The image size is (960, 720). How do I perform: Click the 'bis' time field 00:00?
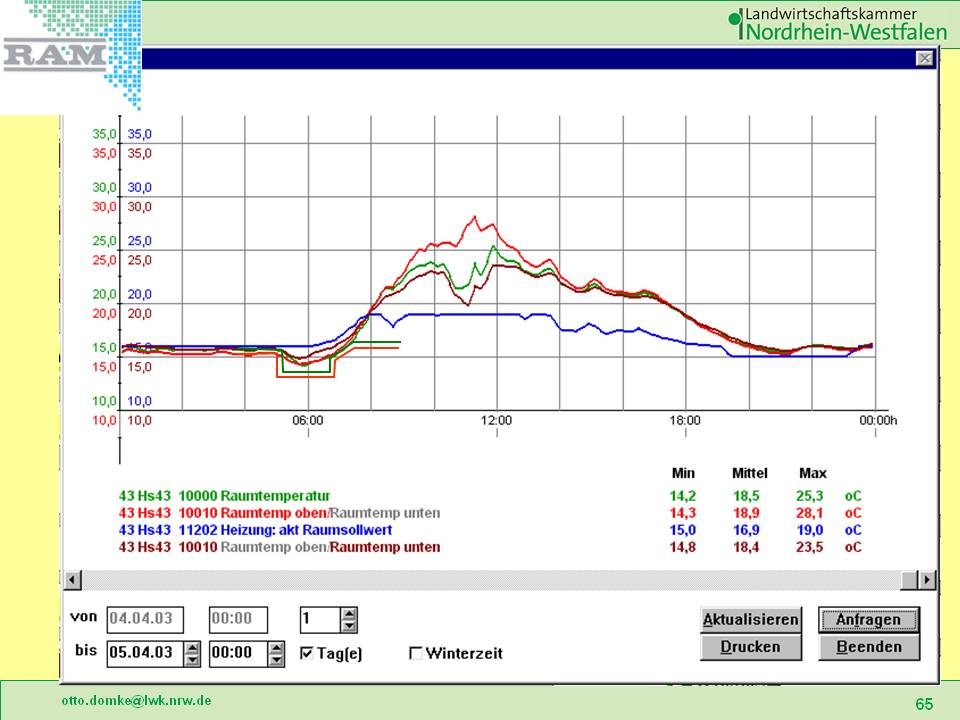pos(238,654)
